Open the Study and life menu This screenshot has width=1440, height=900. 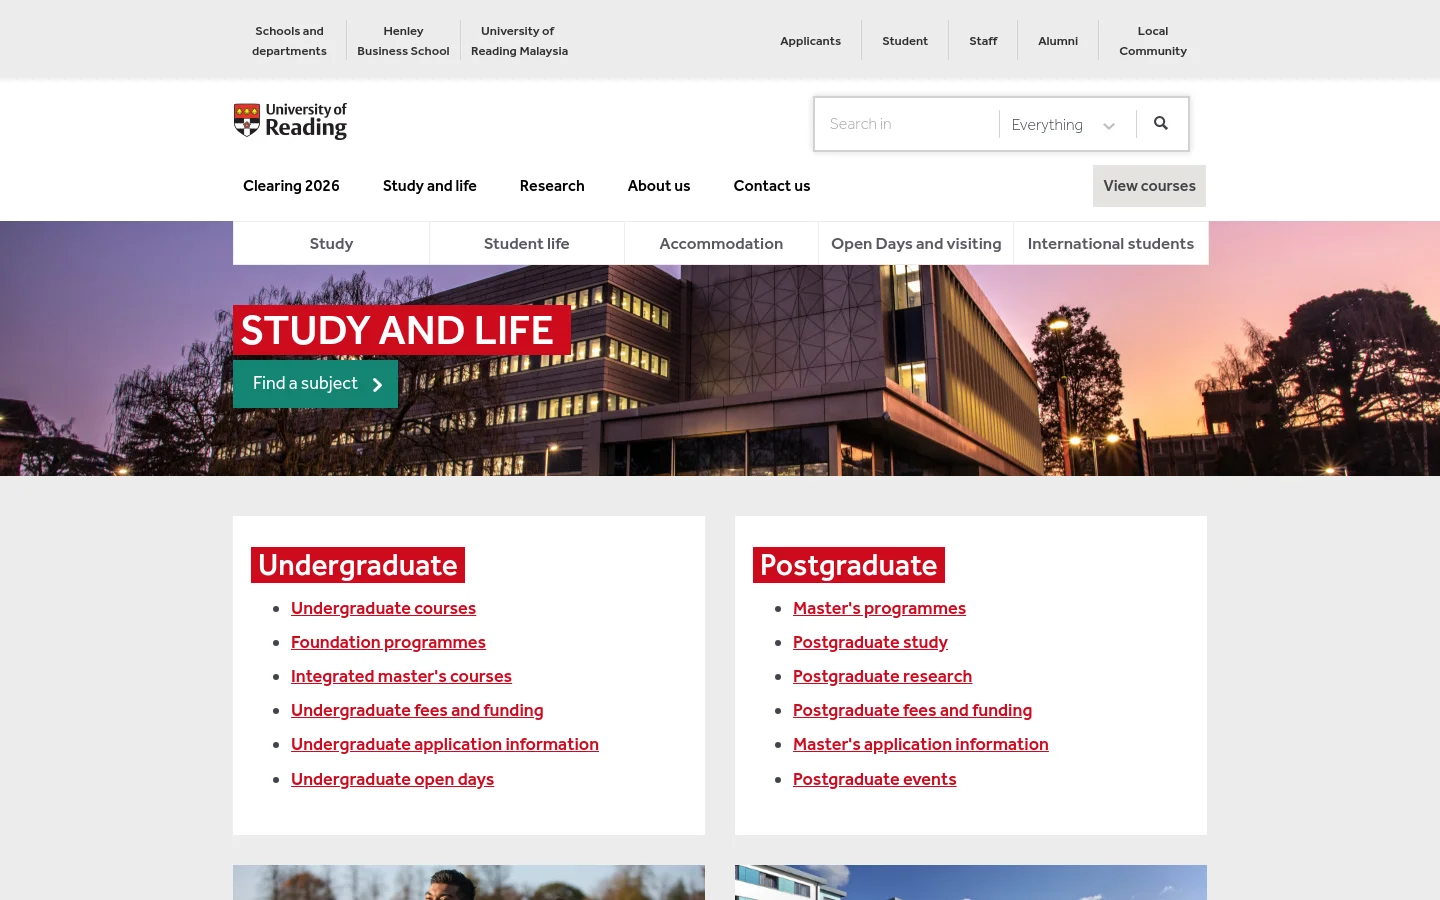[x=430, y=186]
